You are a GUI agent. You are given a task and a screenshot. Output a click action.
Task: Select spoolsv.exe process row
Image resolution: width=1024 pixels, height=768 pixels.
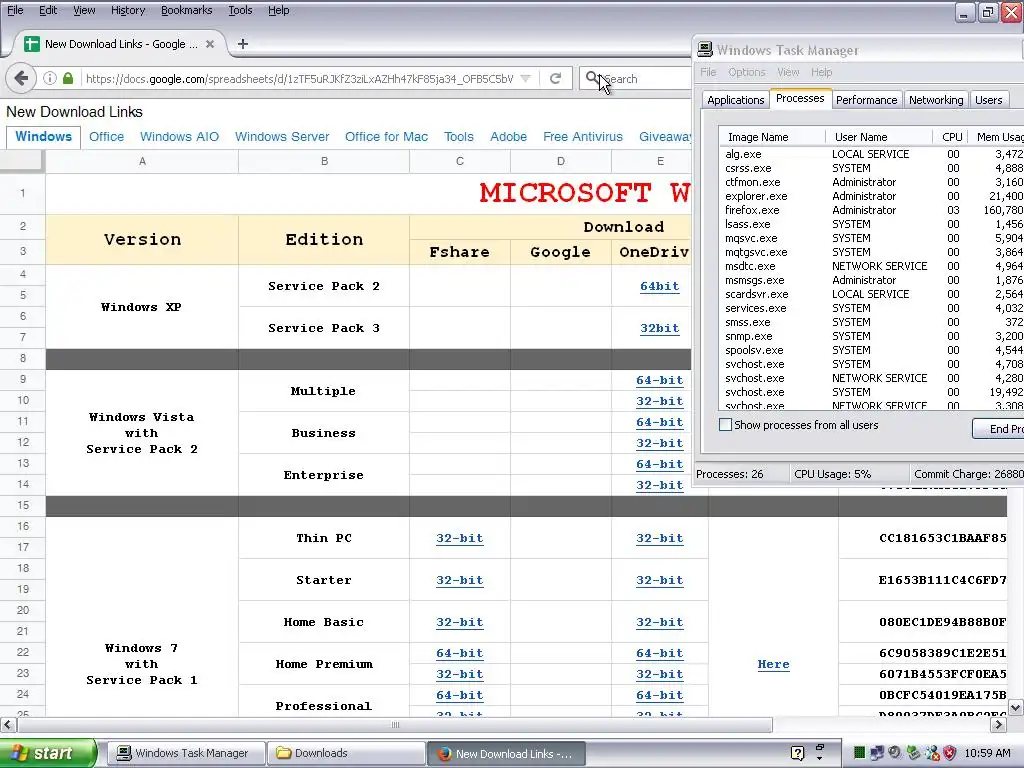click(x=872, y=350)
